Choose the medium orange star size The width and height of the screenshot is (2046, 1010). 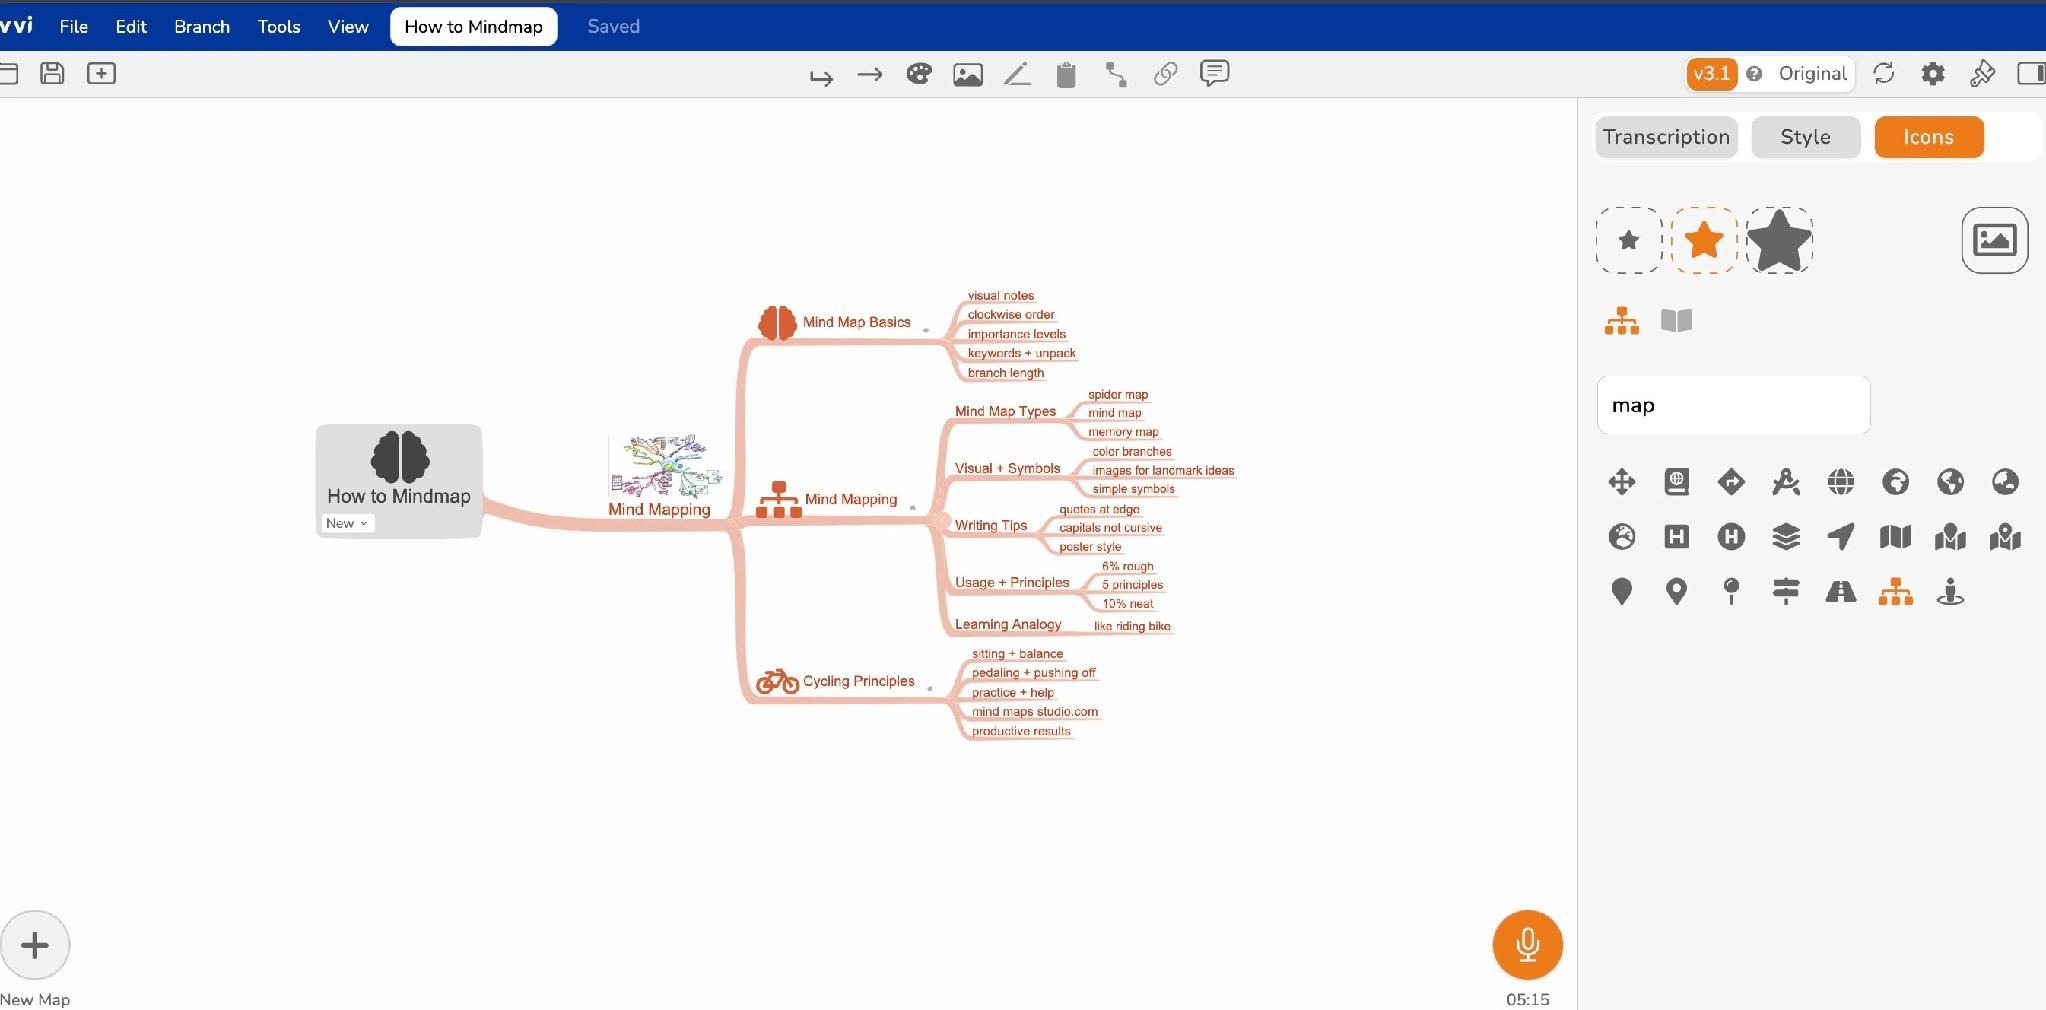[x=1704, y=240]
